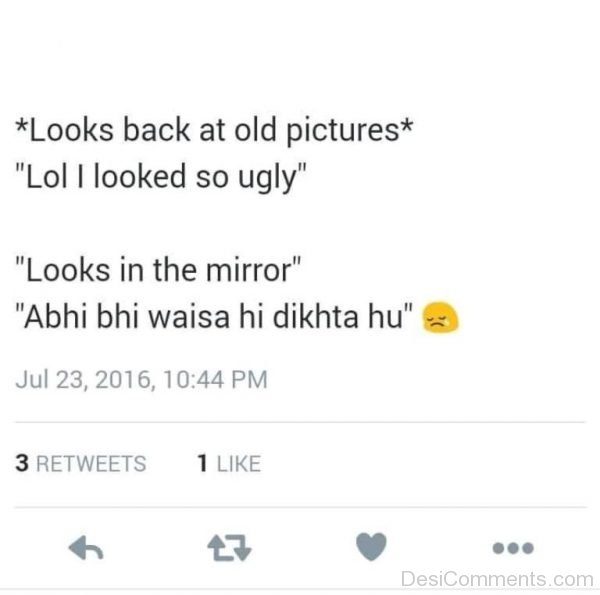The width and height of the screenshot is (600, 595).
Task: Click the reply arrow icon
Action: pos(86,548)
